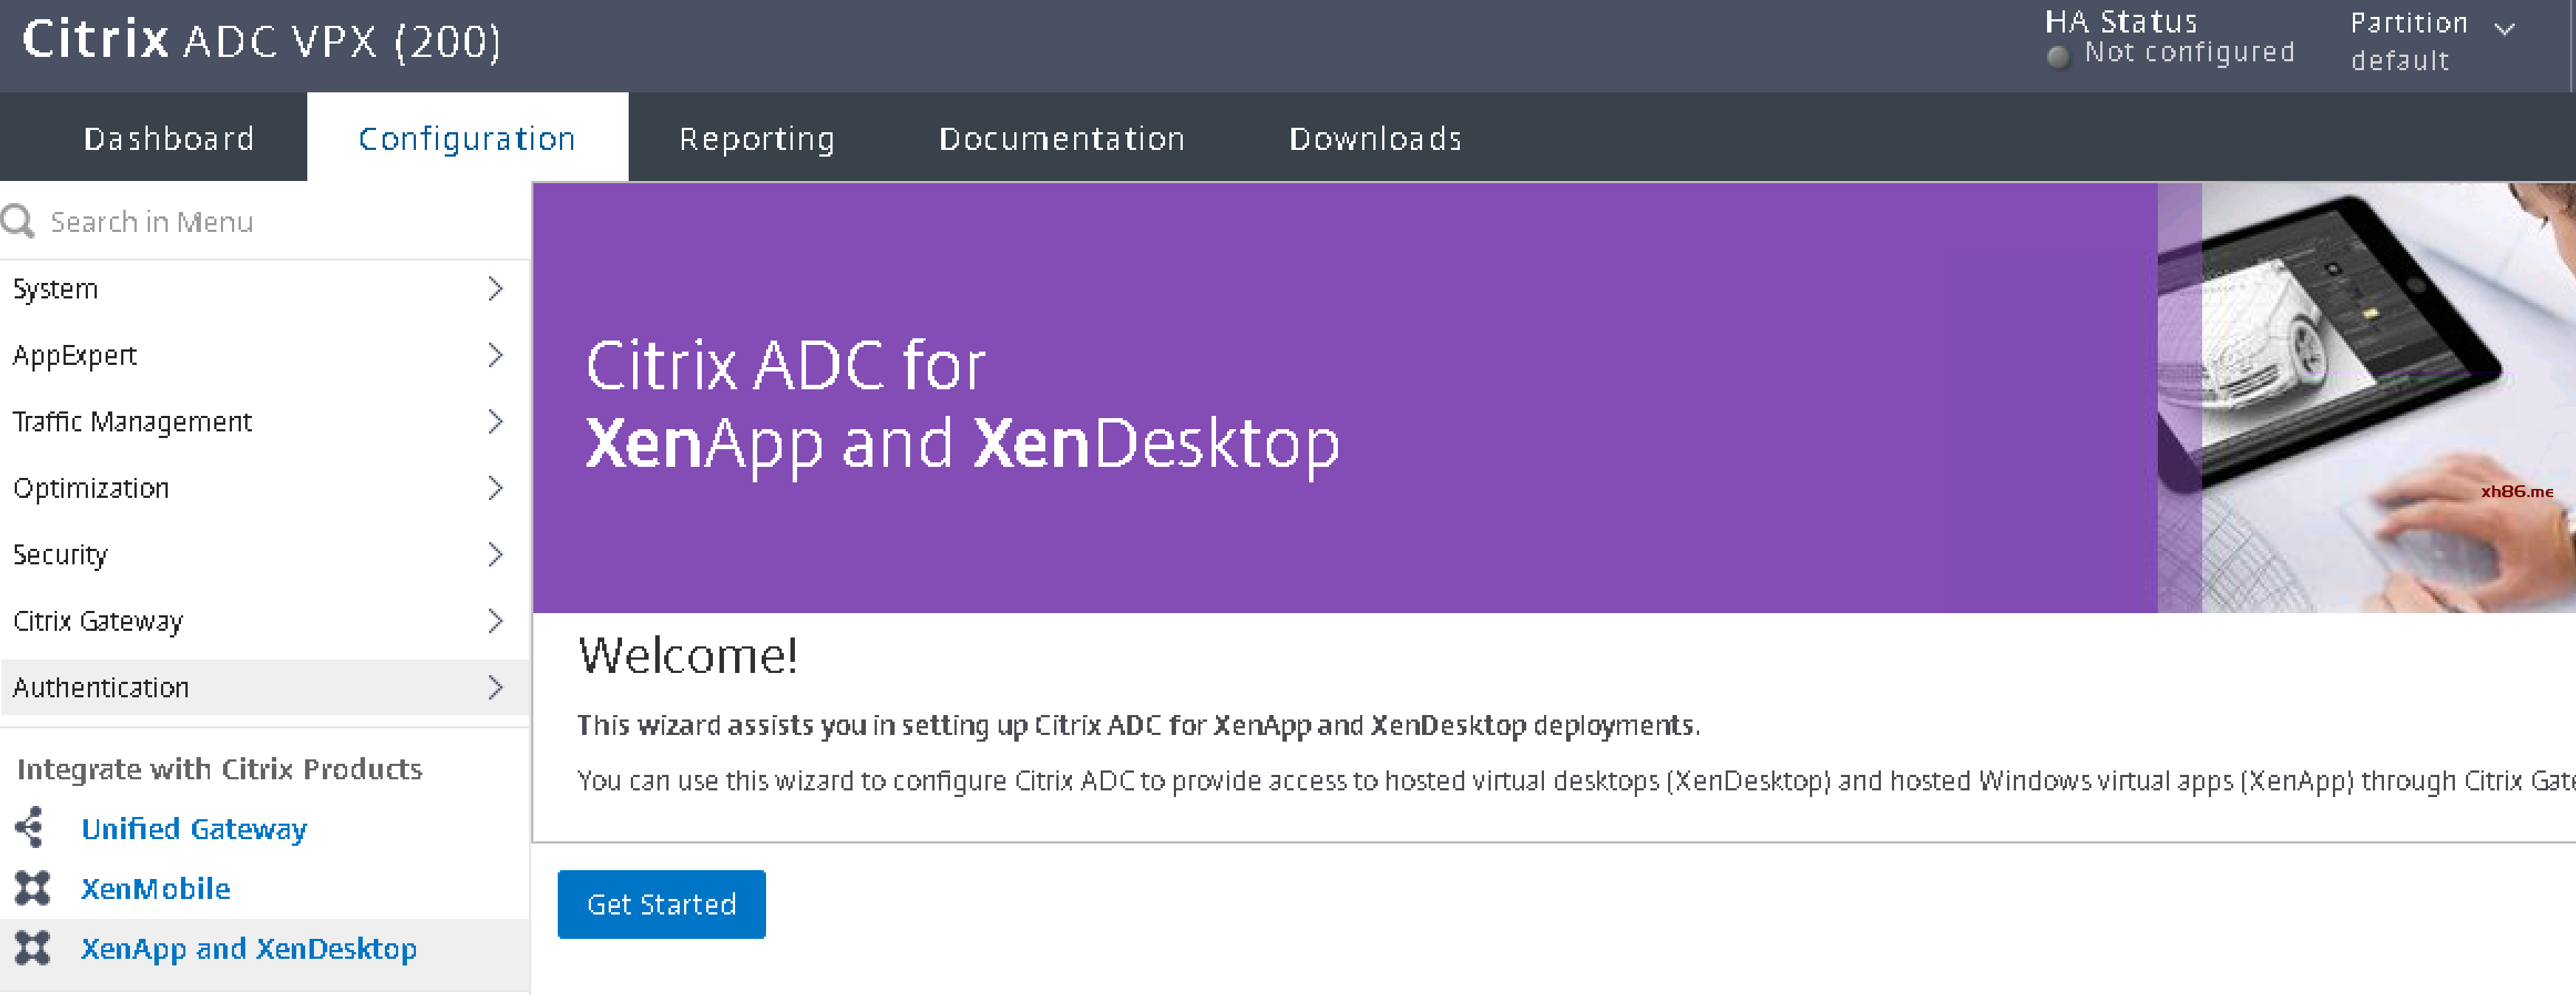Image resolution: width=2576 pixels, height=995 pixels.
Task: Open the Reporting tab
Action: 756,138
